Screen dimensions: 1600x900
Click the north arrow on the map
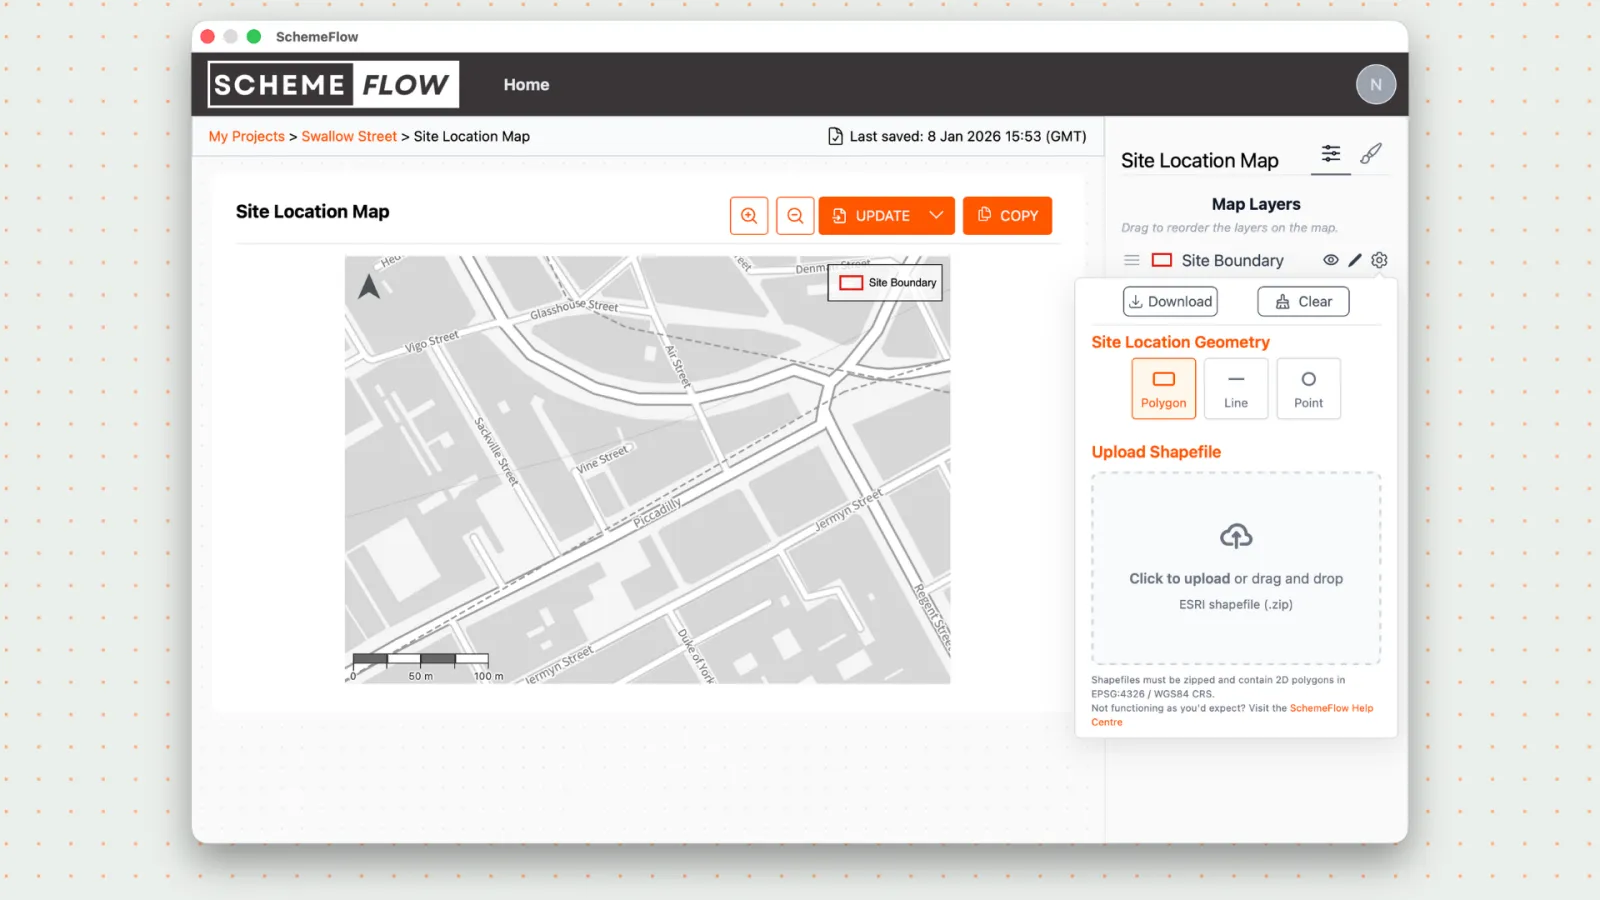point(369,287)
